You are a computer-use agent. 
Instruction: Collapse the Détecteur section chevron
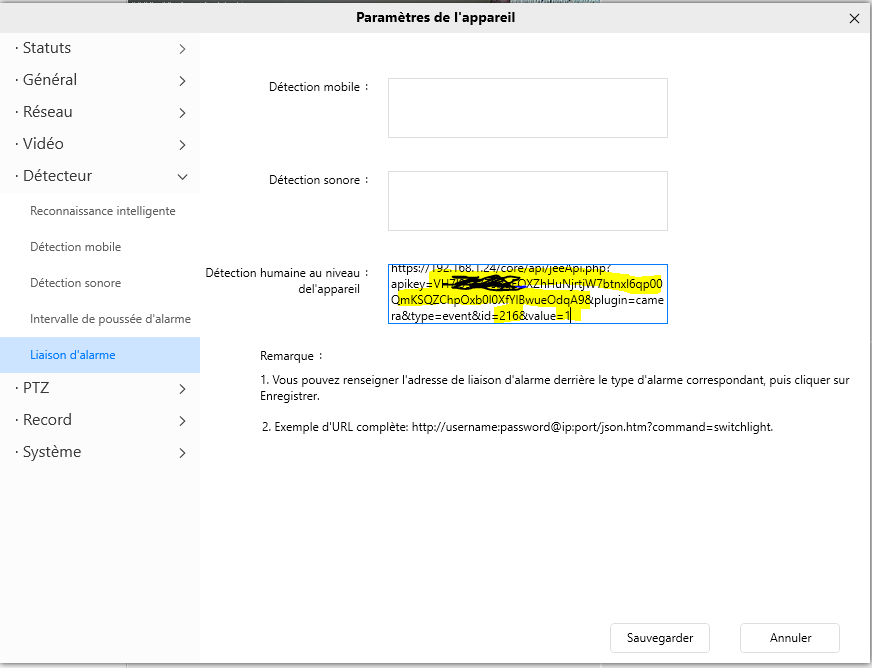[182, 177]
